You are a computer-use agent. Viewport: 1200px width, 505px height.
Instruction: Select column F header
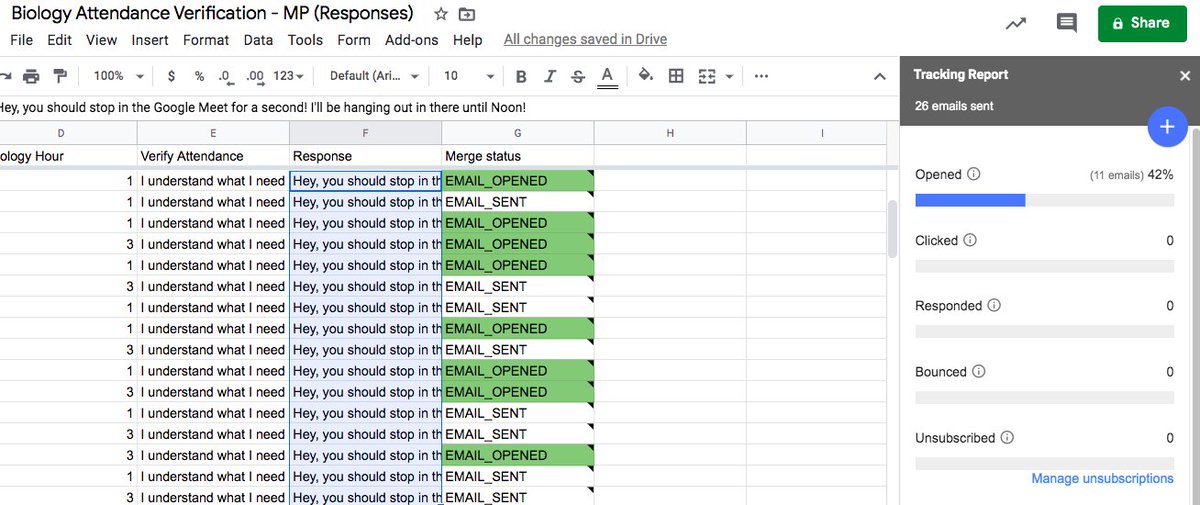[365, 133]
